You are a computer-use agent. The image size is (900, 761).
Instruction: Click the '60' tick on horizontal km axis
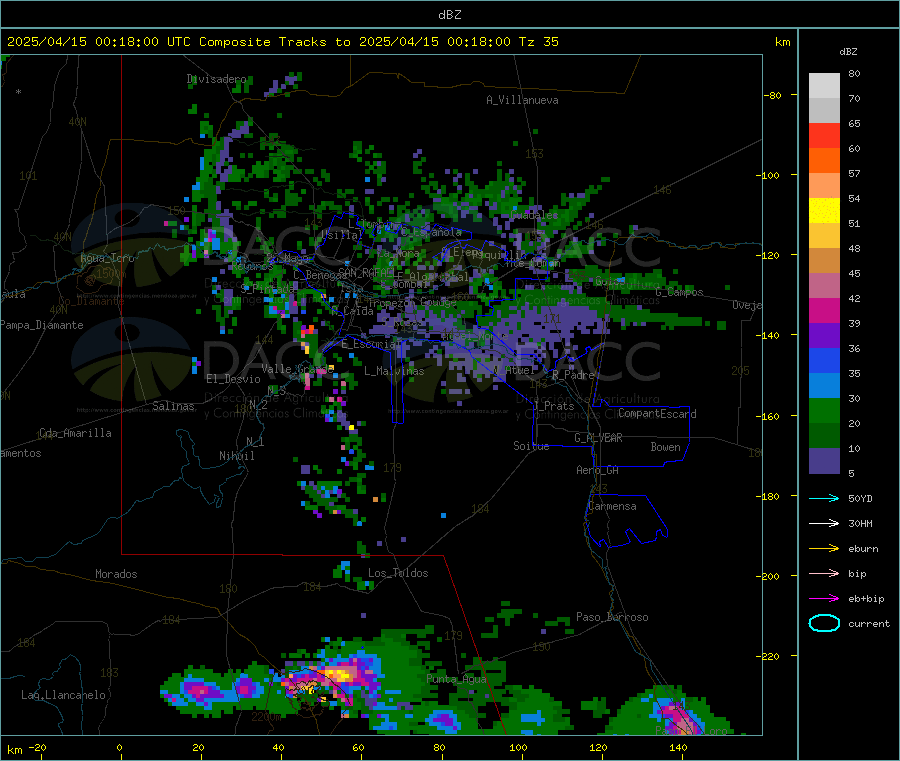point(358,747)
